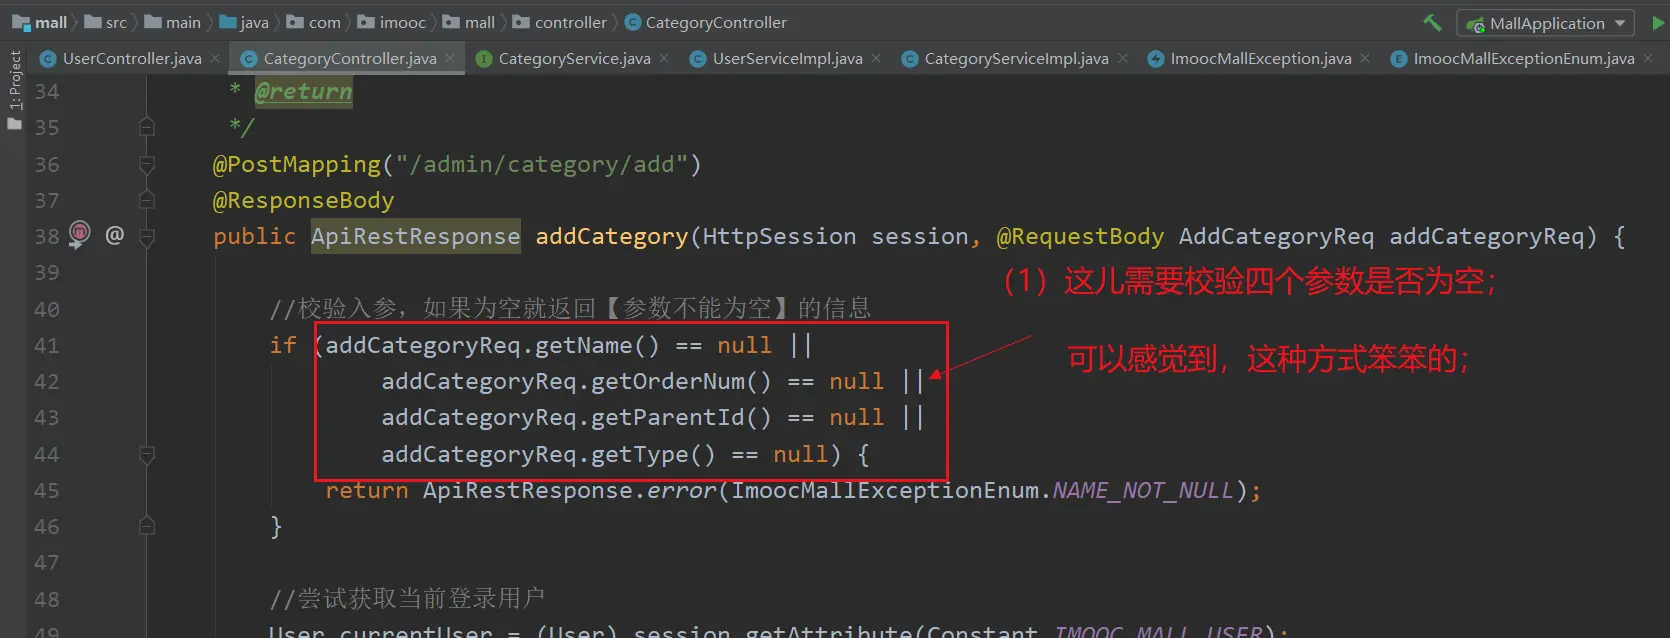Click ImoocMallExceptionEnum on line 45
1670x638 pixels.
[885, 491]
